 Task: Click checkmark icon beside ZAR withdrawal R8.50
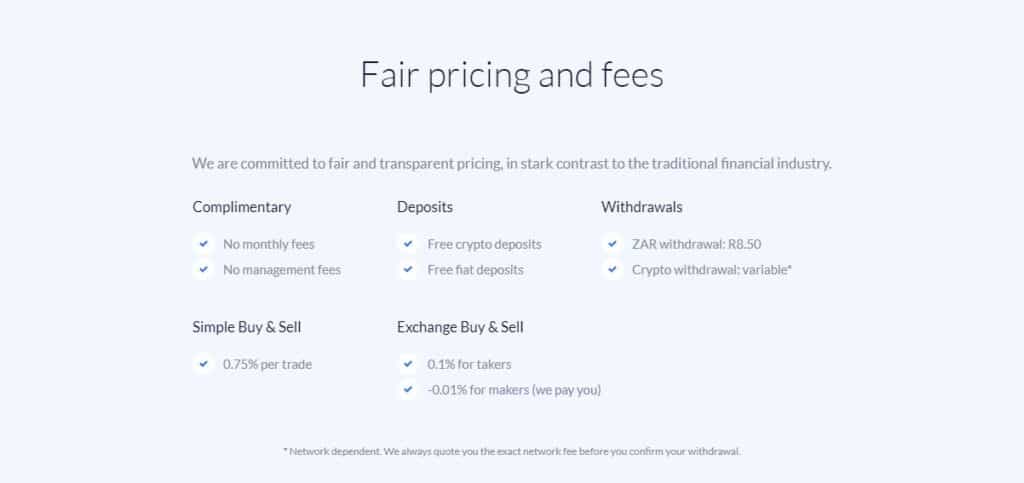click(x=612, y=243)
